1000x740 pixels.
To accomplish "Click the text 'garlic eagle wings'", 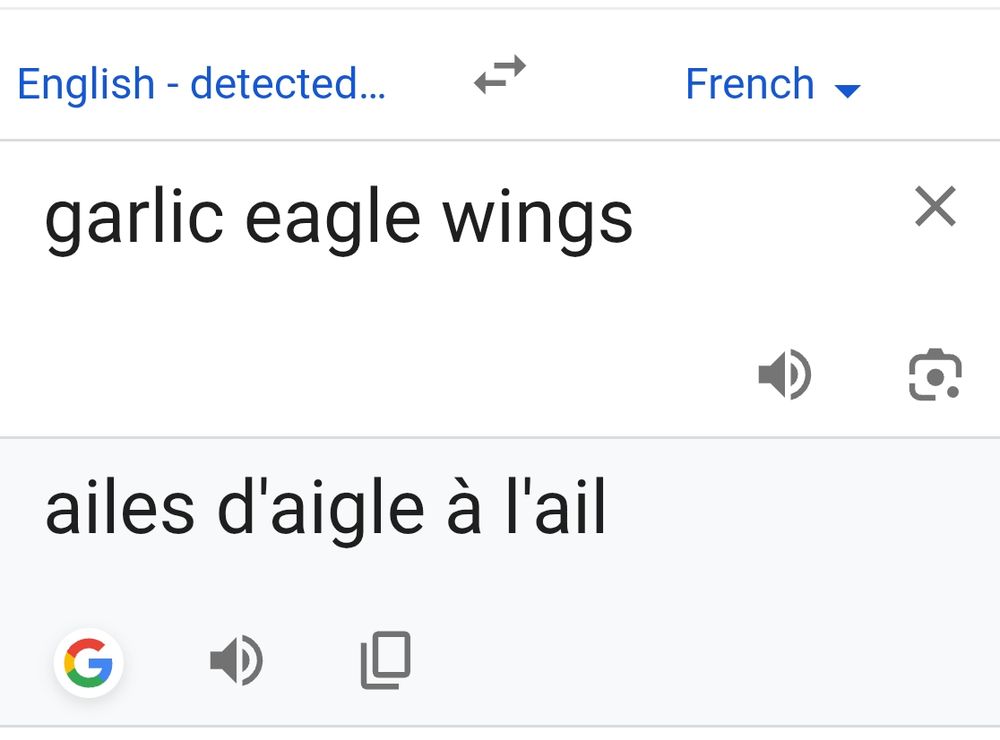I will pyautogui.click(x=340, y=217).
